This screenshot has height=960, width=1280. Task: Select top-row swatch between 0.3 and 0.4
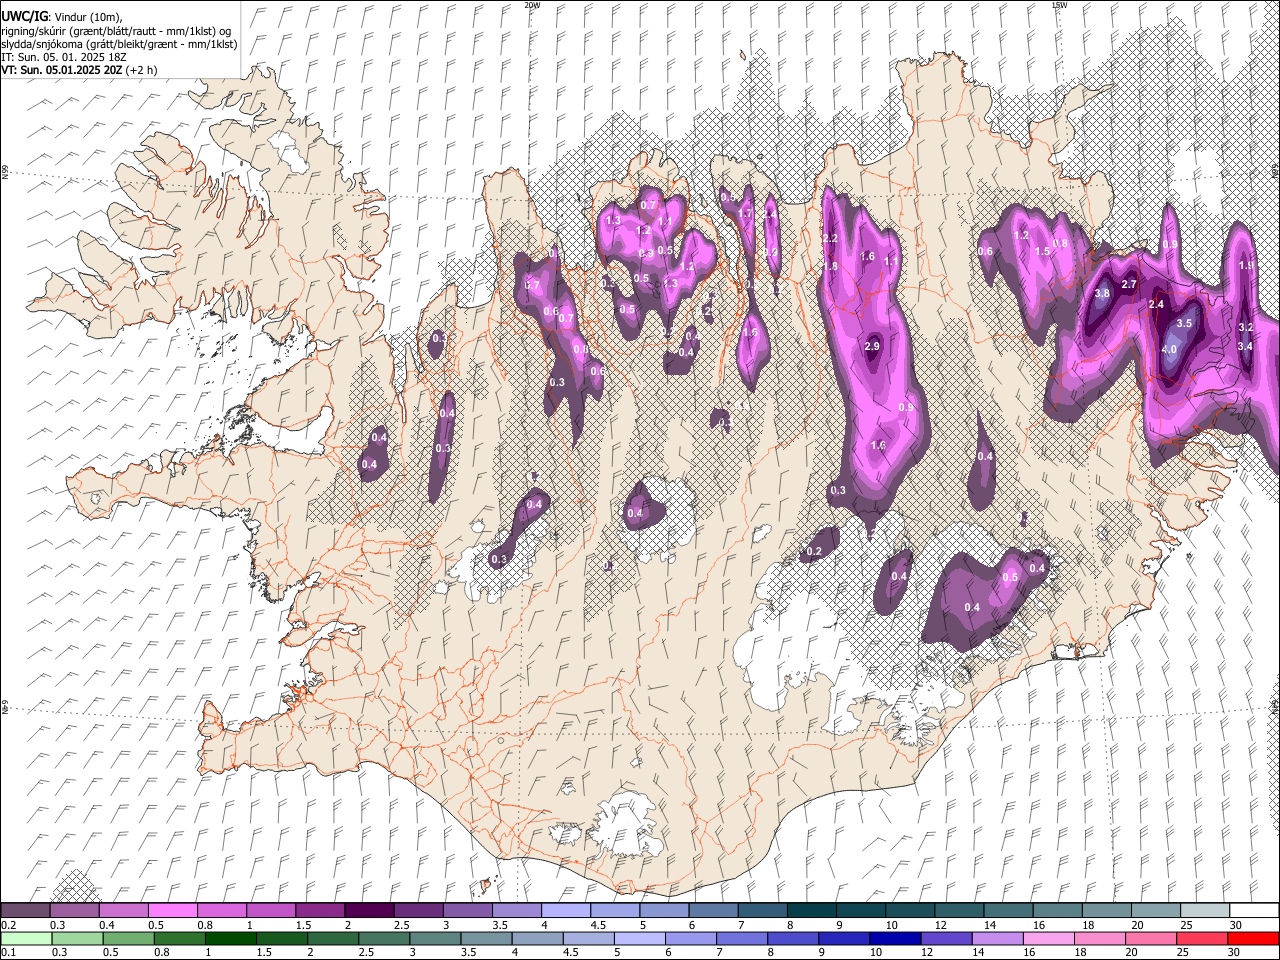point(75,910)
